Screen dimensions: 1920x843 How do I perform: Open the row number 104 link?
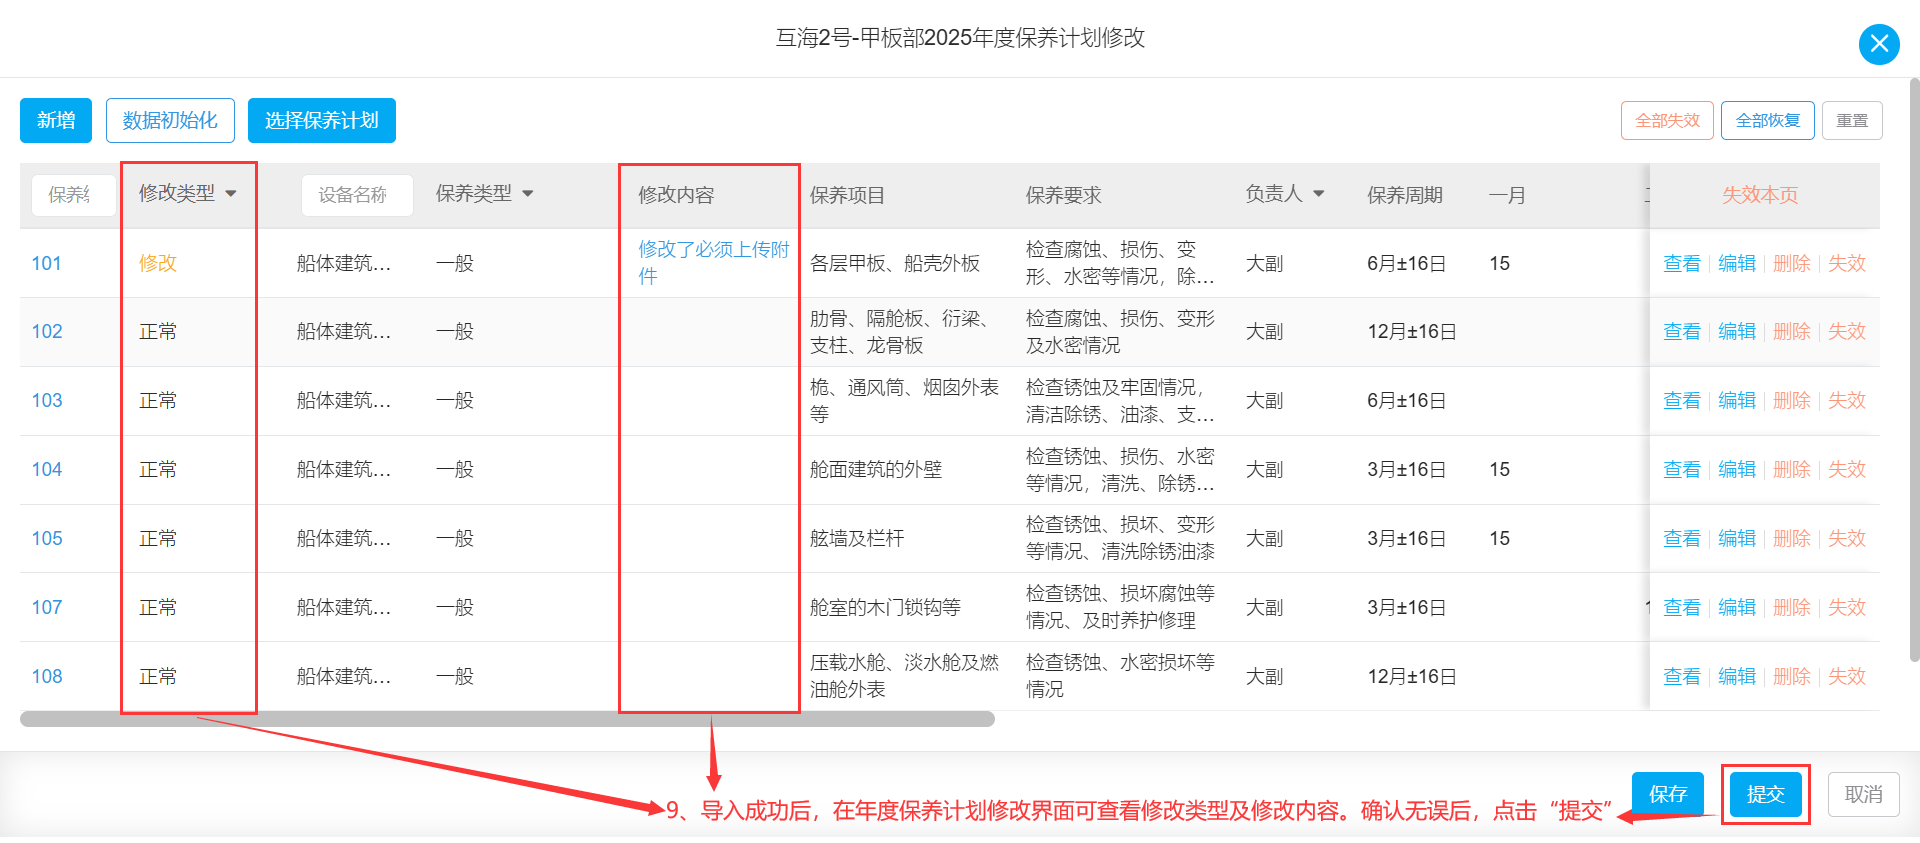pyautogui.click(x=47, y=469)
